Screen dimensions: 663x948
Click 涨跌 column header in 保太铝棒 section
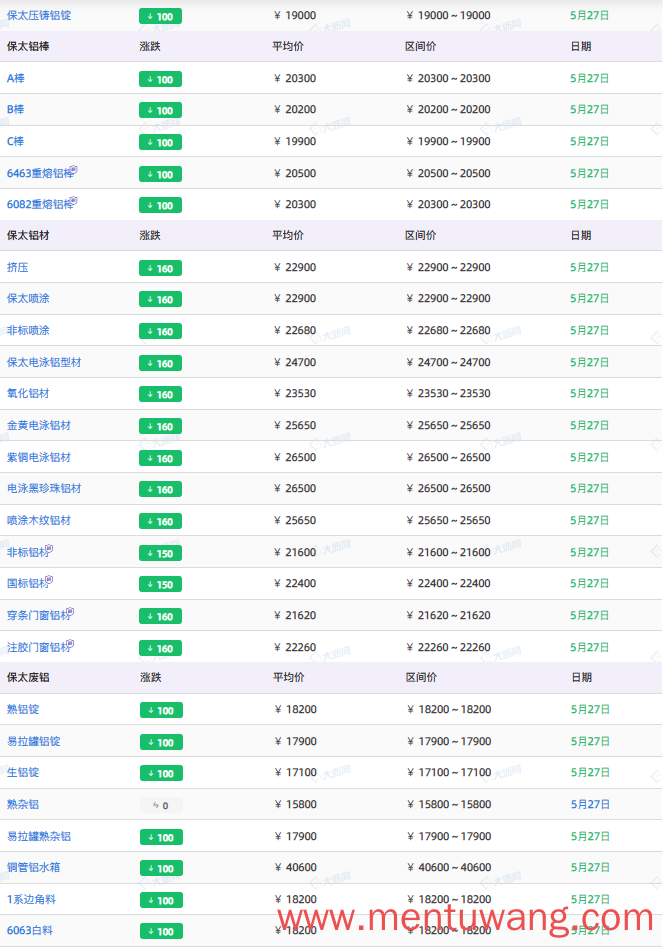pos(150,47)
